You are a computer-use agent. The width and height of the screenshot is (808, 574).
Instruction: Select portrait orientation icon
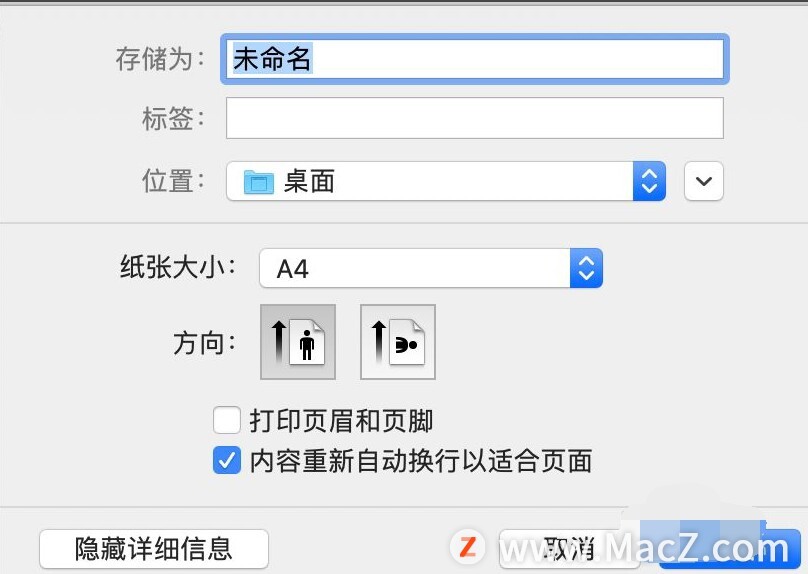click(x=298, y=342)
